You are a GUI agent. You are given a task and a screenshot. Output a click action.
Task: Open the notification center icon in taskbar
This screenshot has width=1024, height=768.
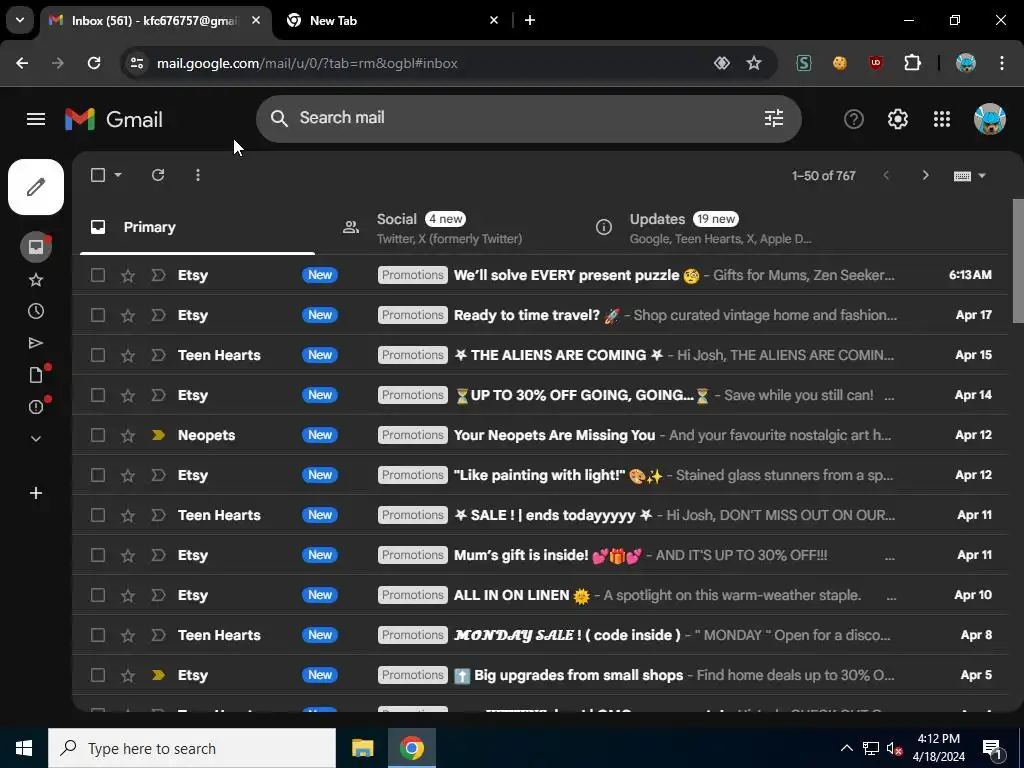(992, 748)
